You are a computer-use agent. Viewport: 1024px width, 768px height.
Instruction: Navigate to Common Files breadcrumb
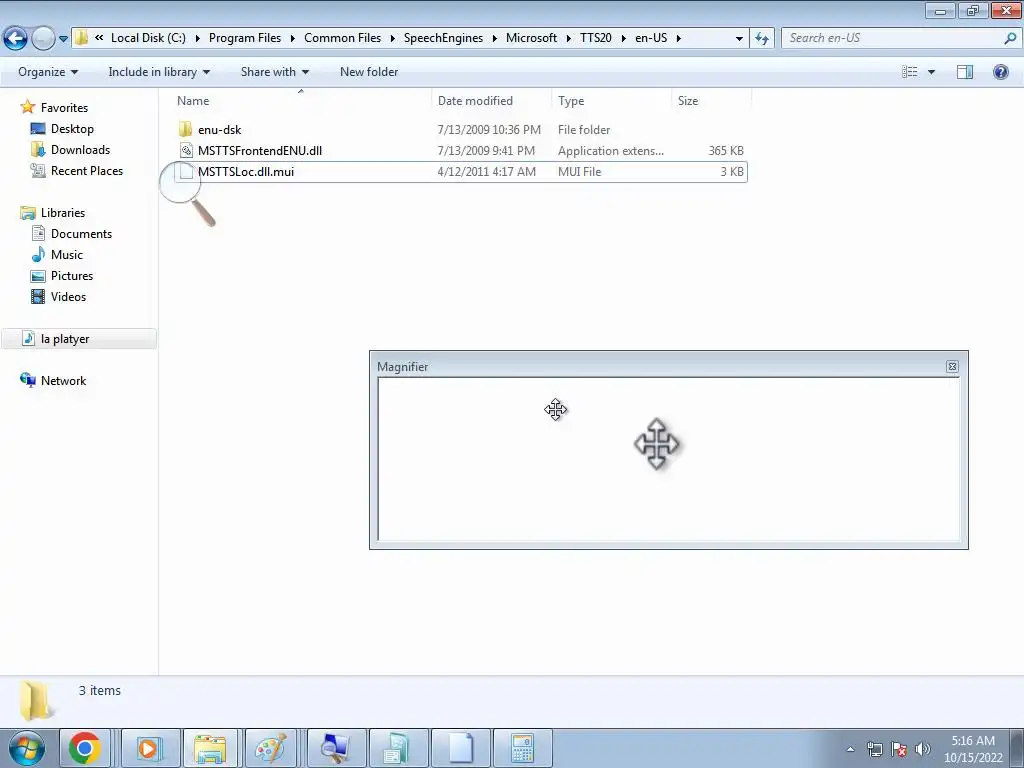click(342, 38)
